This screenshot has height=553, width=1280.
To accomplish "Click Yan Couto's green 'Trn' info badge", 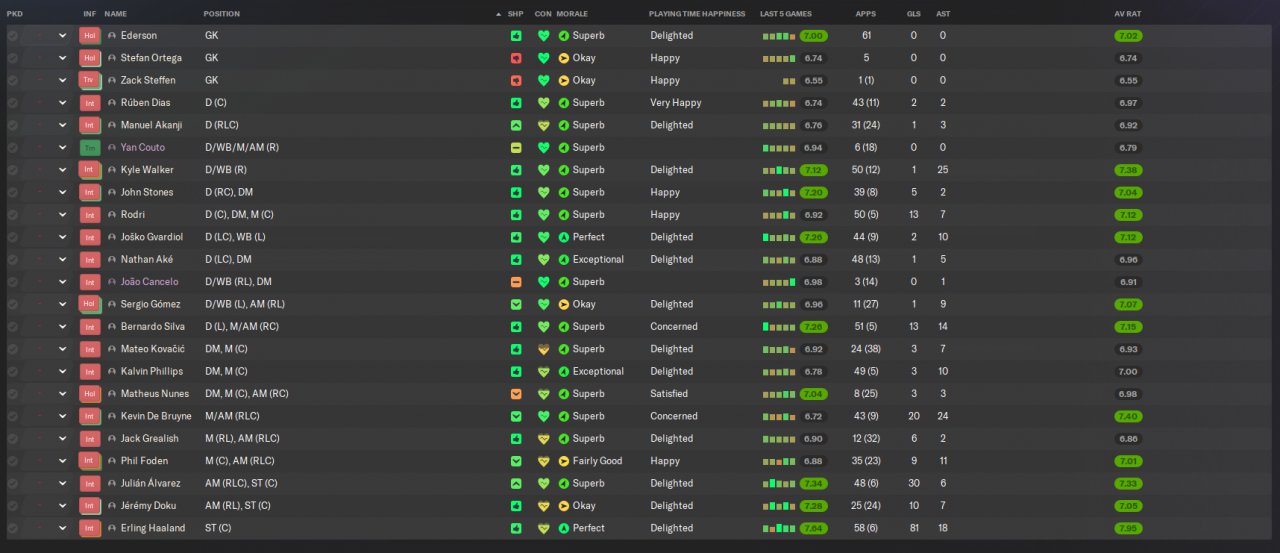I will (x=89, y=147).
